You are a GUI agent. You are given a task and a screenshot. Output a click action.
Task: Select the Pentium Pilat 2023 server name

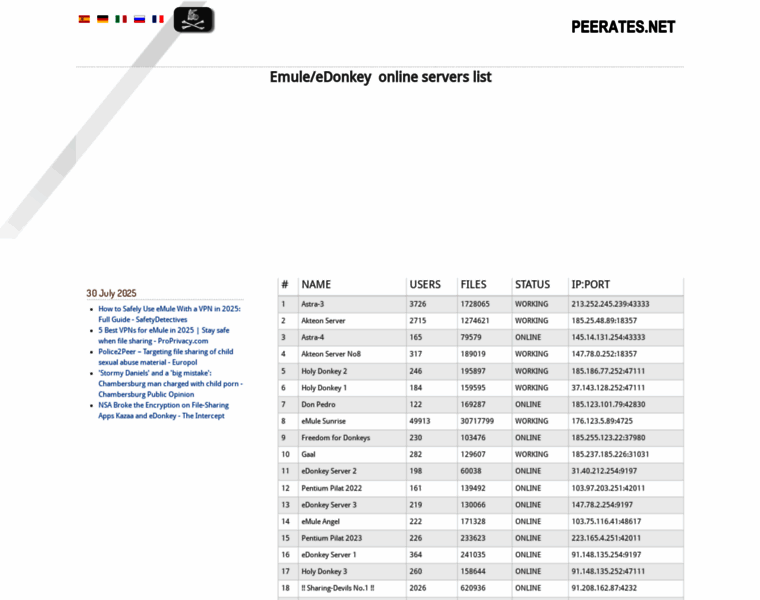pyautogui.click(x=332, y=538)
